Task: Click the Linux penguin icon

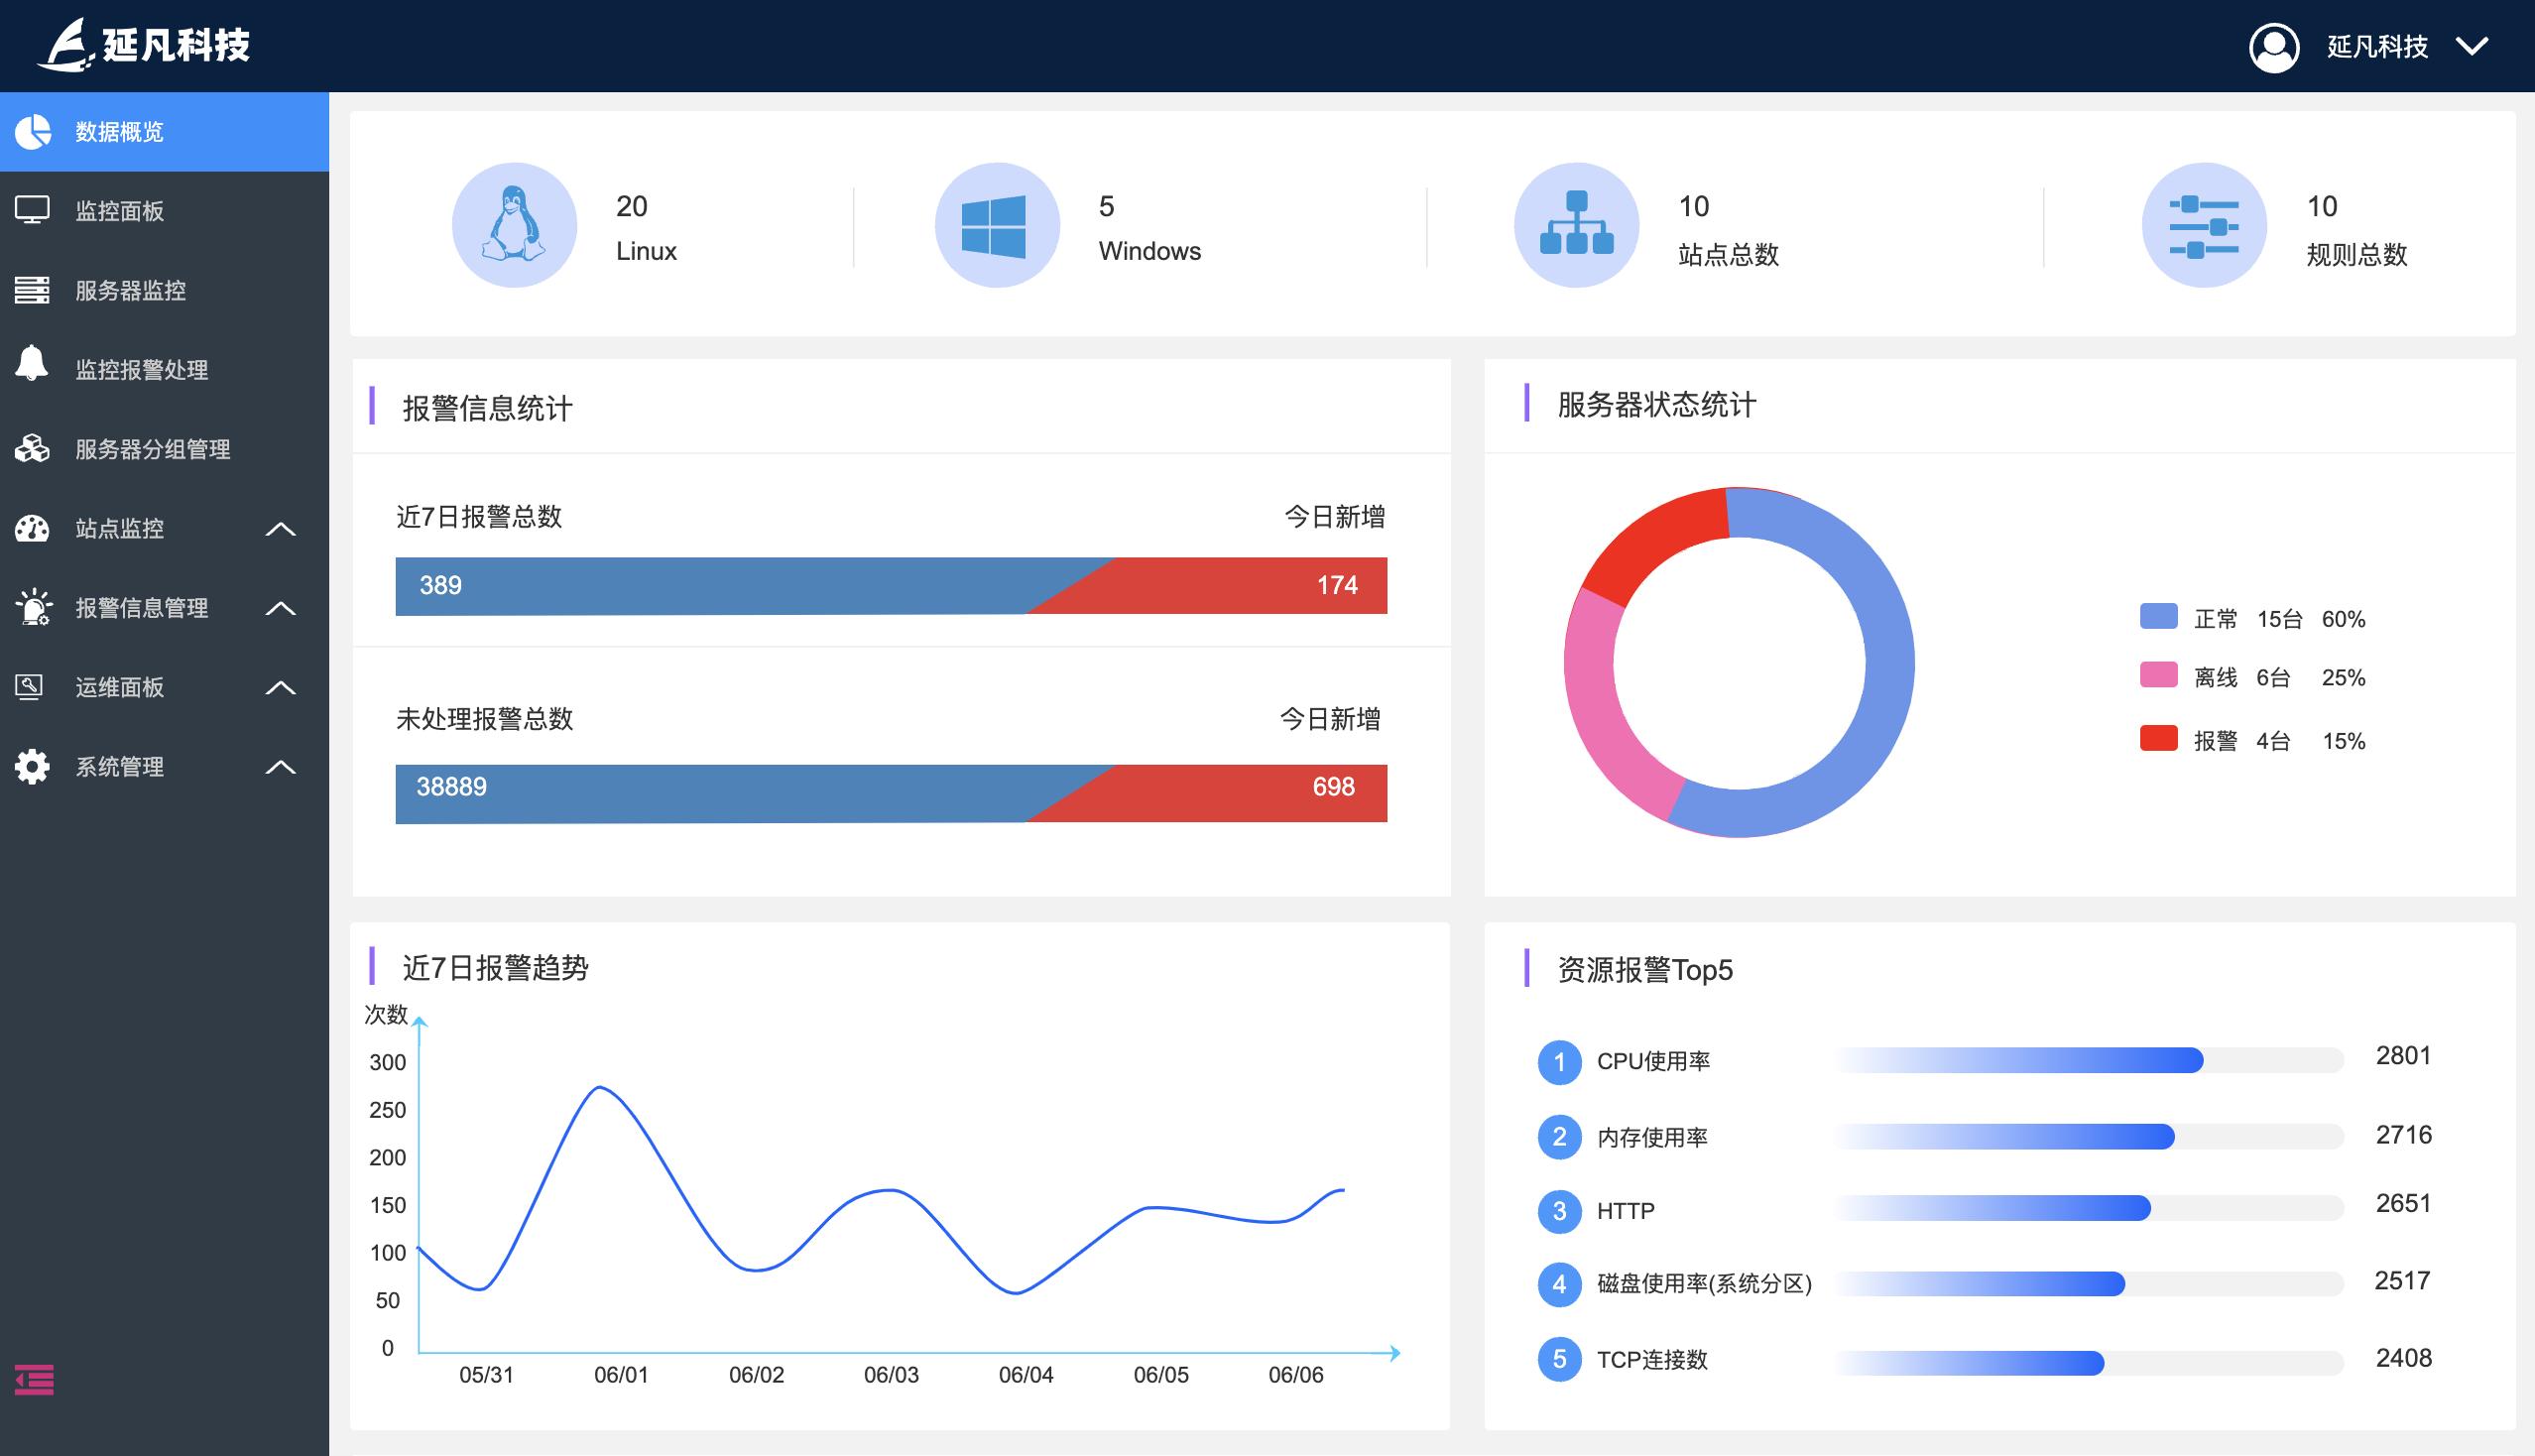Action: coord(514,225)
